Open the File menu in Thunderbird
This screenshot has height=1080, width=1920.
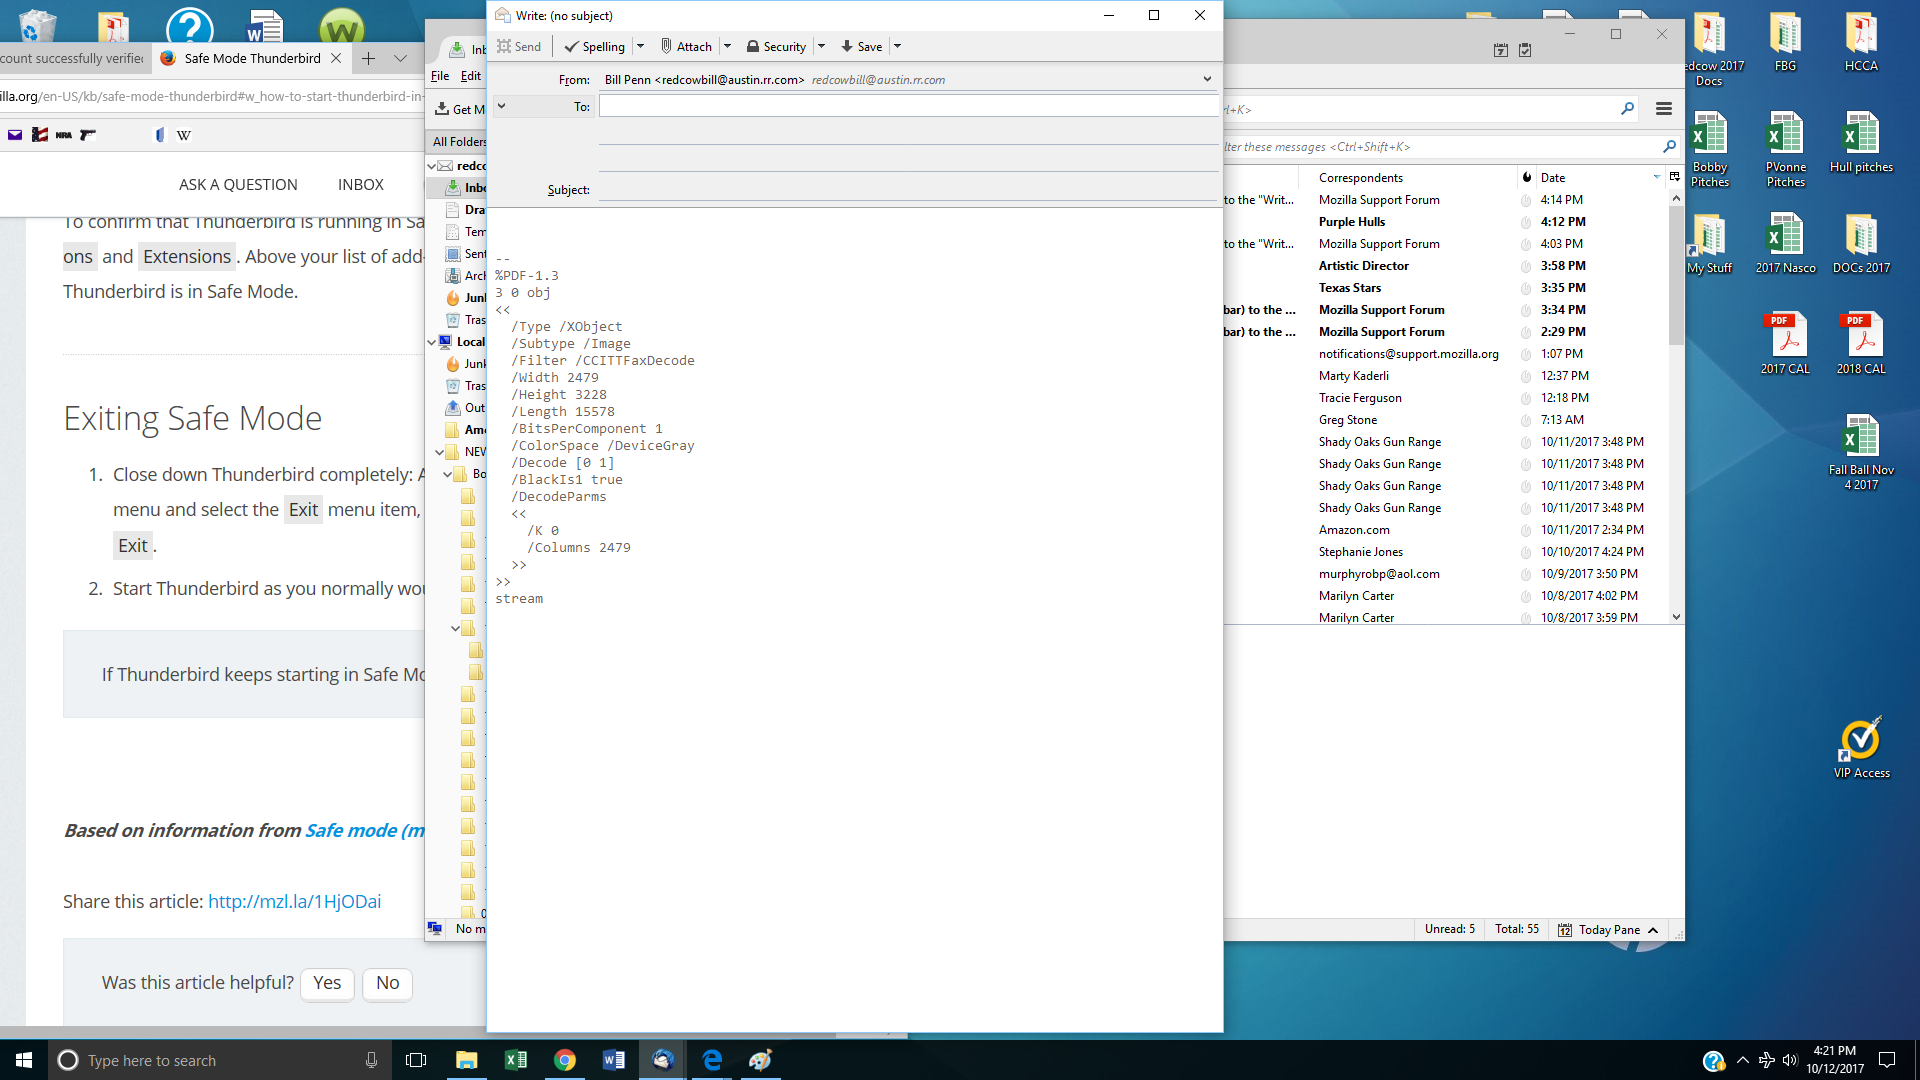tap(440, 75)
